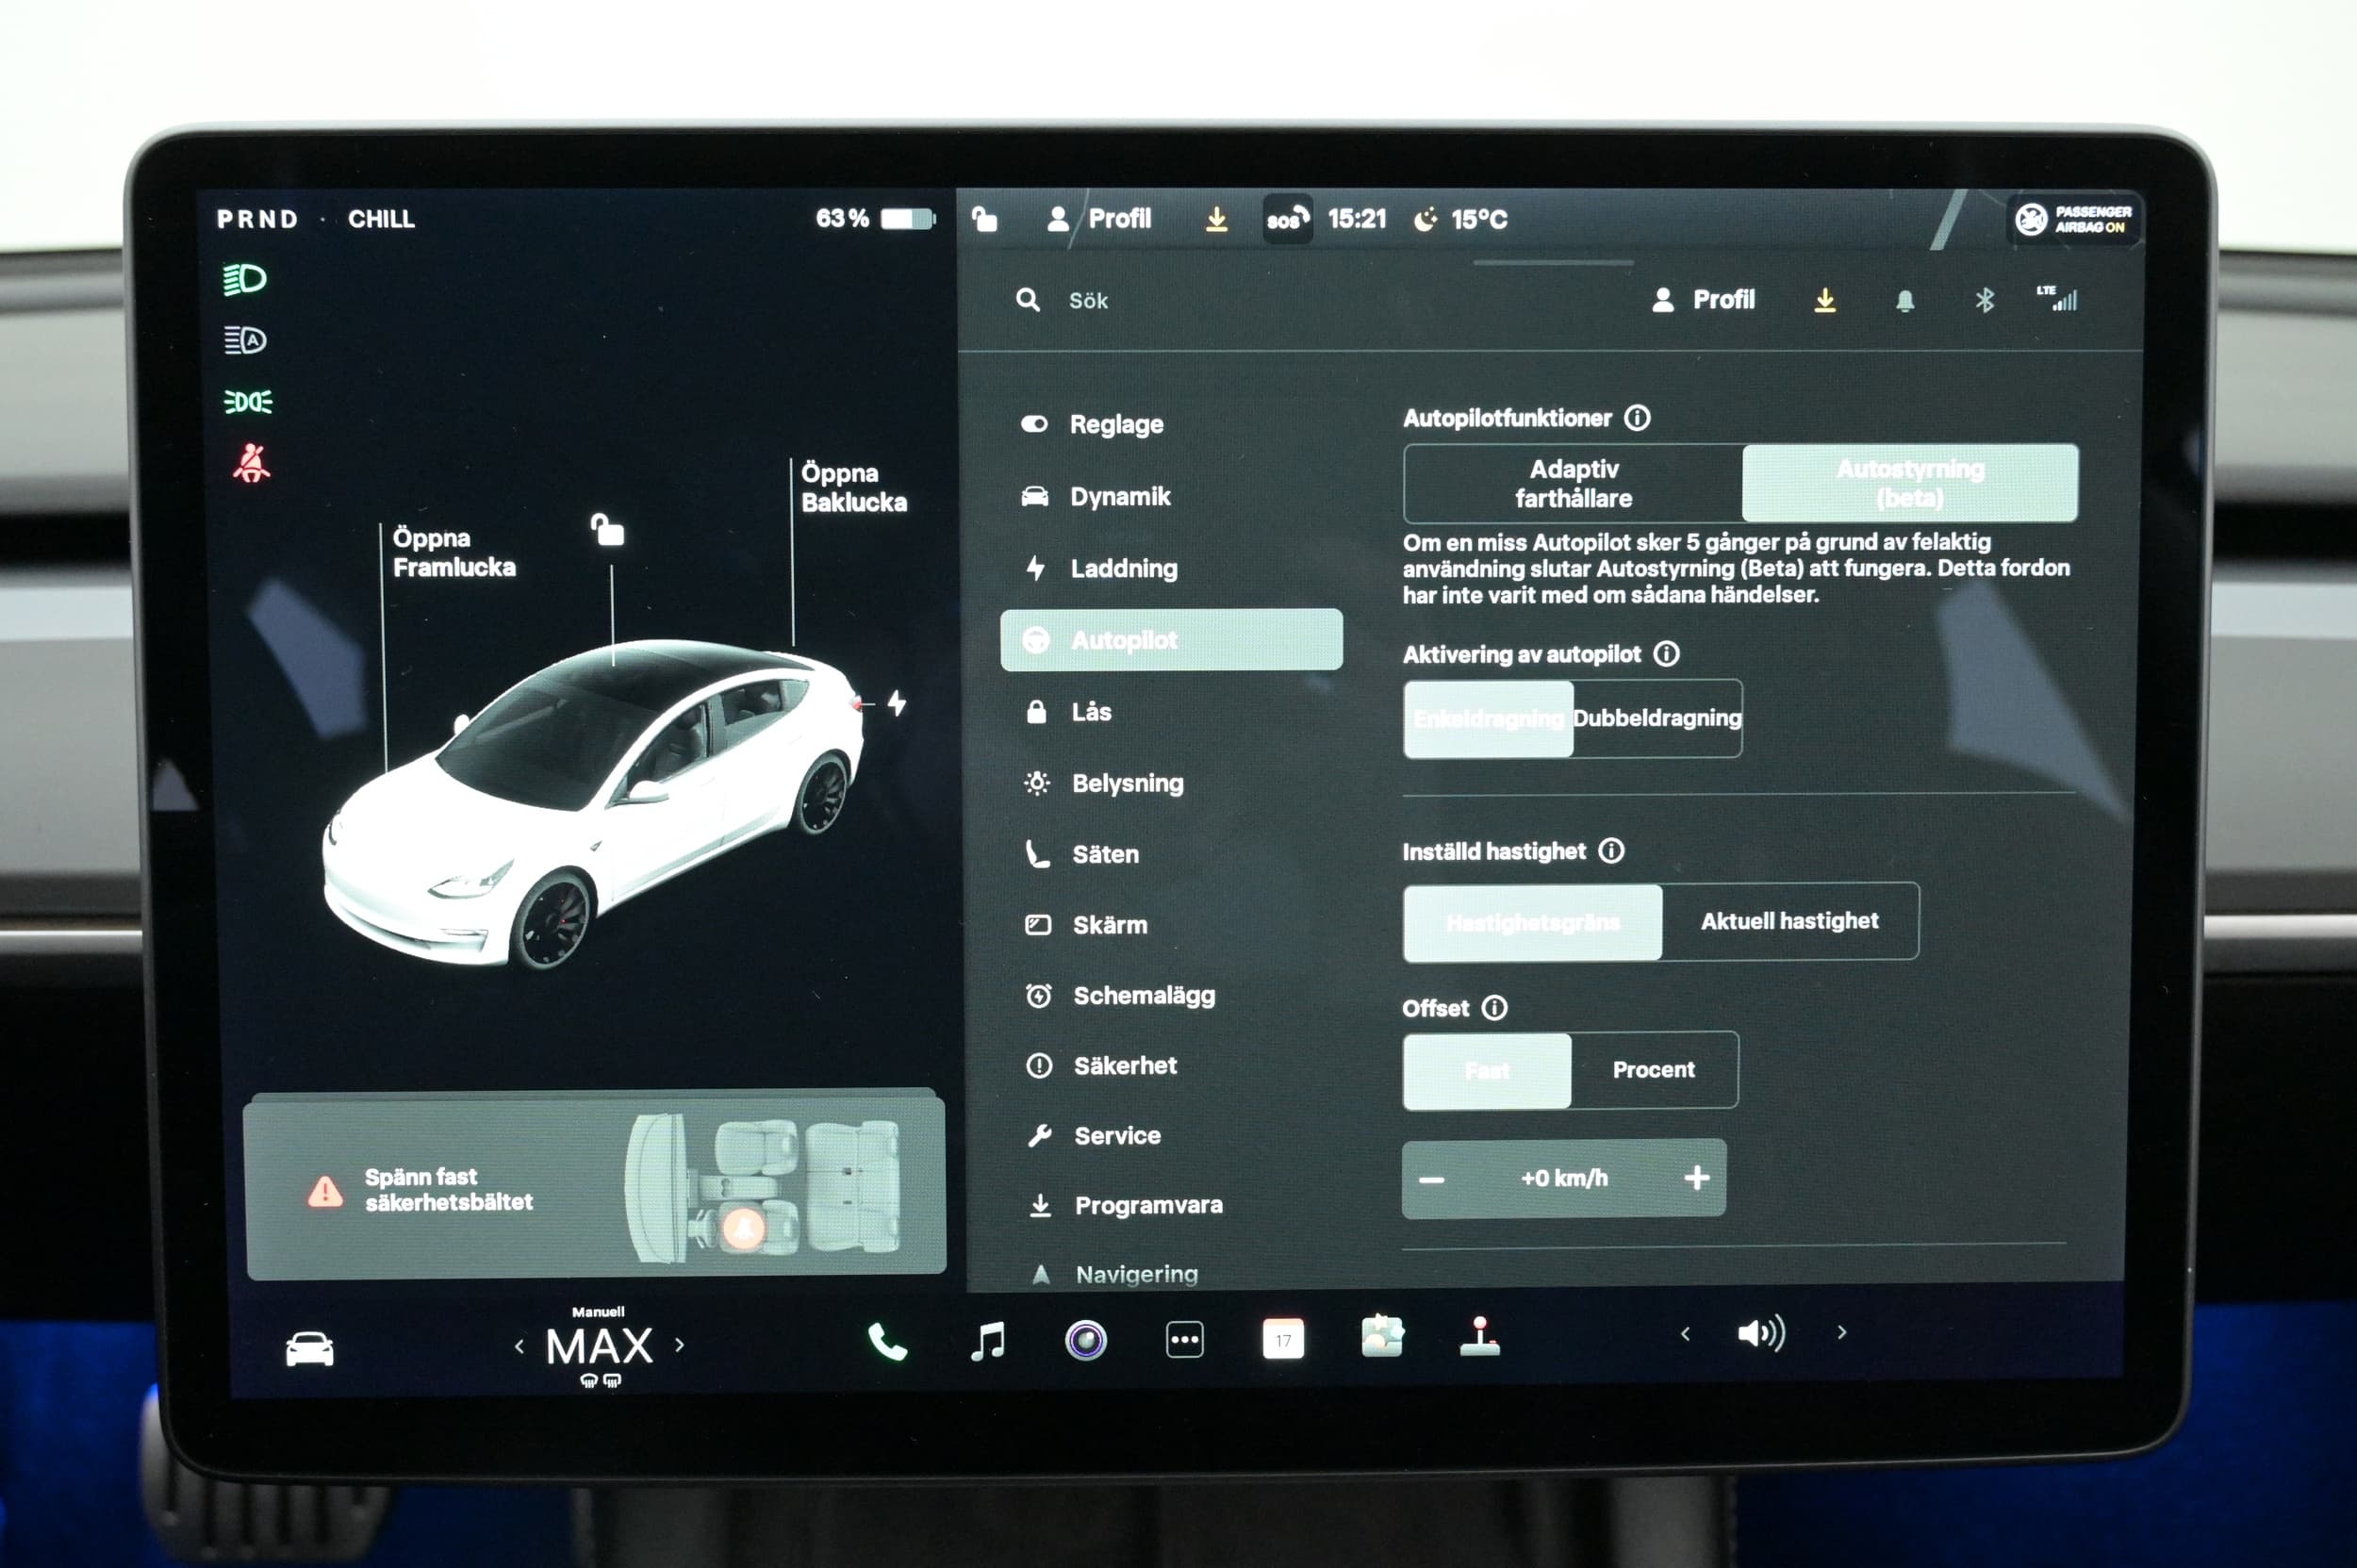Choose Aktuell hastighet speed setting

point(1789,921)
